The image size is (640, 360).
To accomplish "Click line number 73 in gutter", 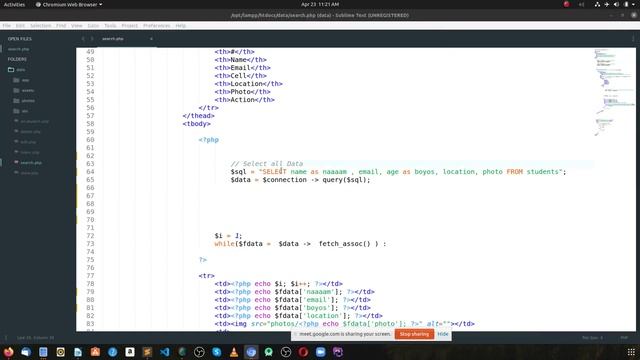I will [x=90, y=244].
